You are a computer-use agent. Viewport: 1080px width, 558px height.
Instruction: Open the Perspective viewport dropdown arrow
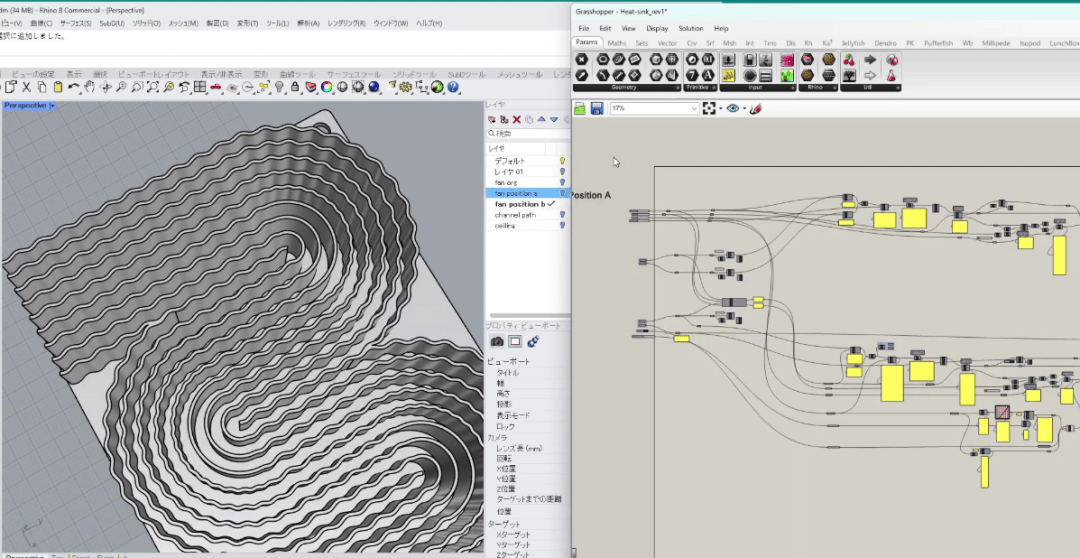53,105
